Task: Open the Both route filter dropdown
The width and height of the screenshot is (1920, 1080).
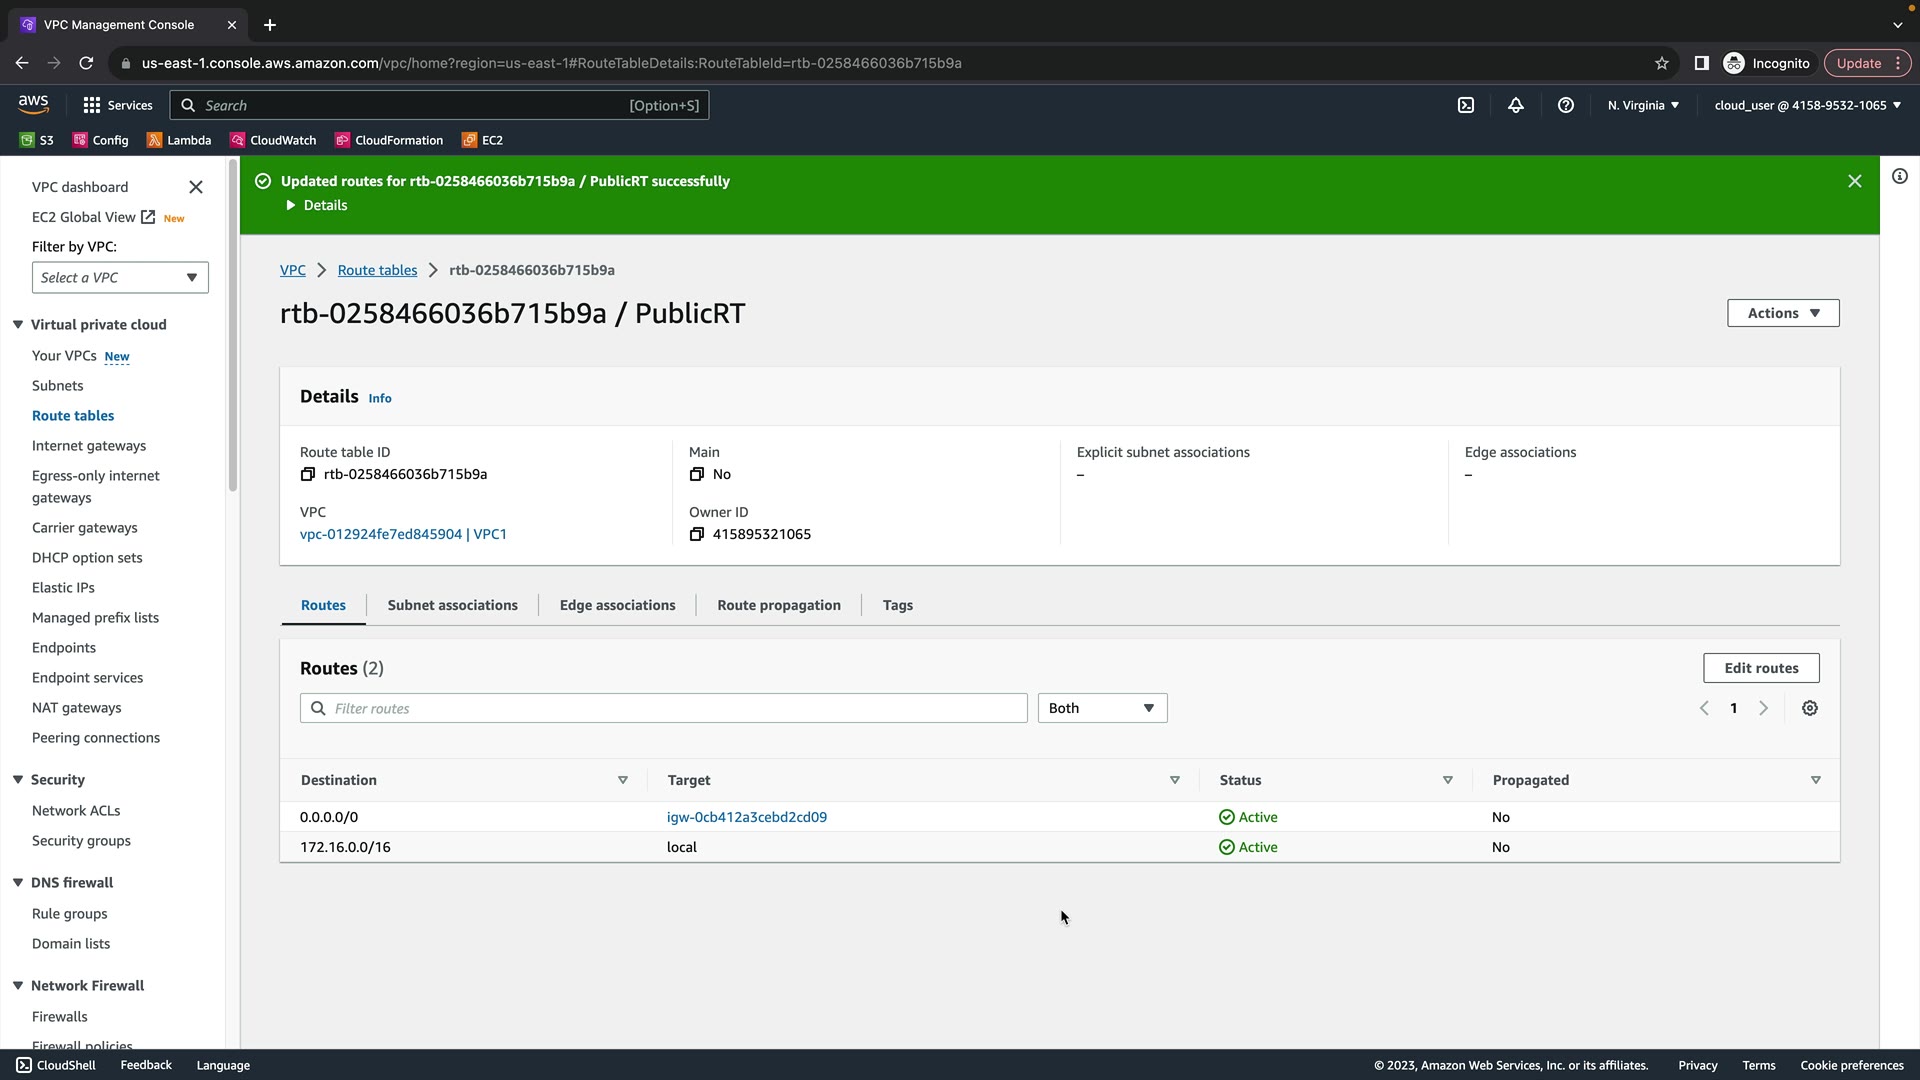Action: pos(1102,708)
